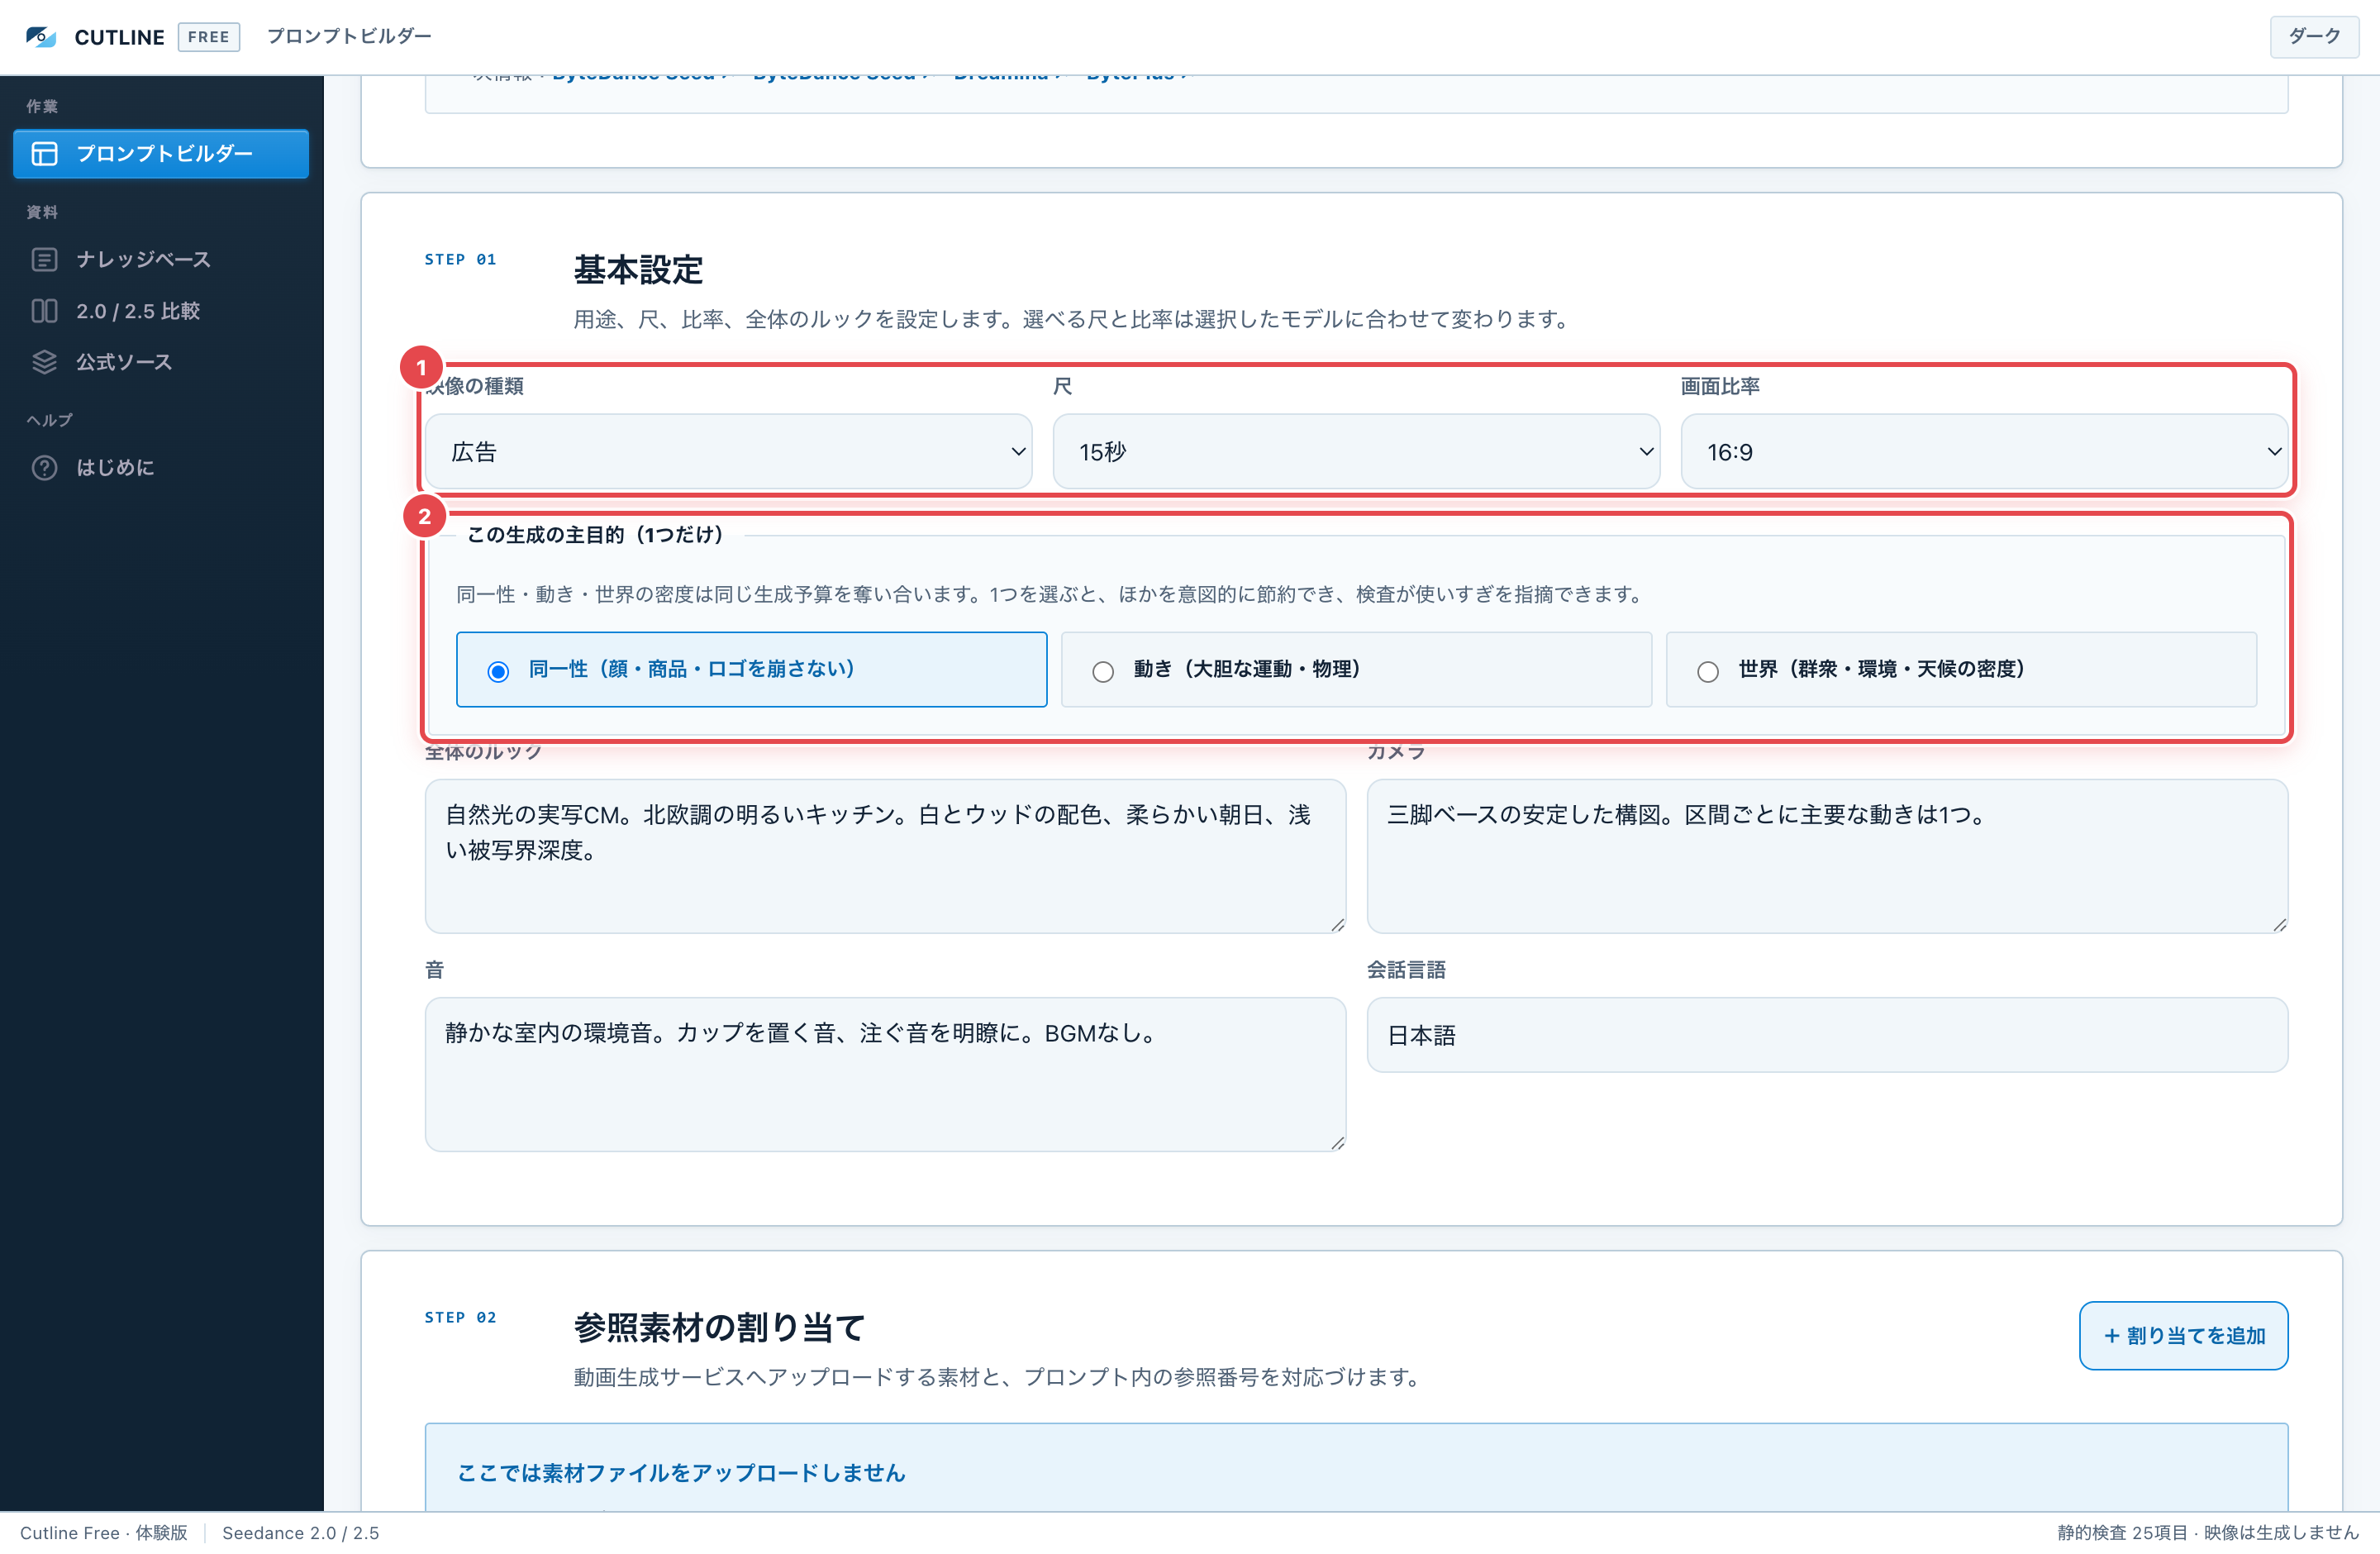Open 公式ソース in the sidebar
Viewport: 2380px width, 1554px height.
[161, 362]
